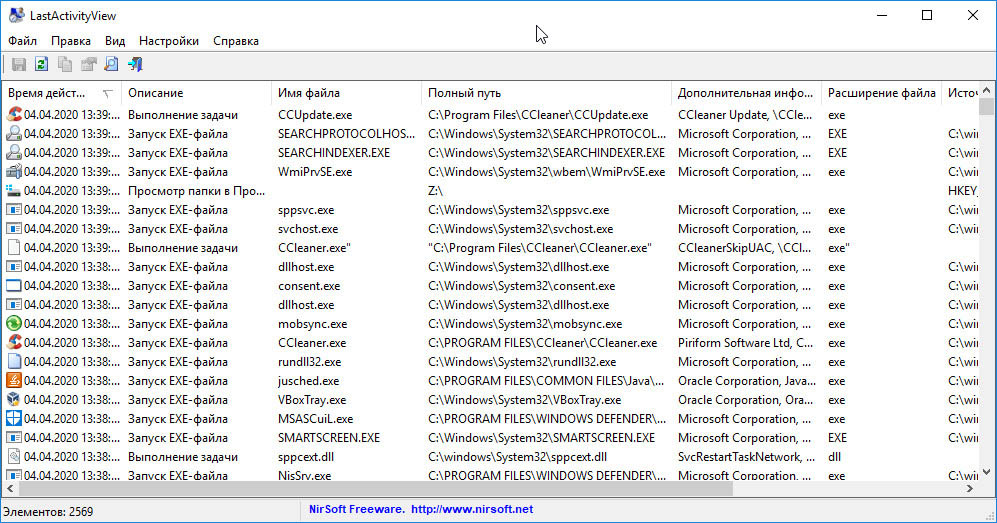Click the SvcRestartTaskNetwork info cell
Image resolution: width=997 pixels, height=523 pixels.
(x=746, y=457)
